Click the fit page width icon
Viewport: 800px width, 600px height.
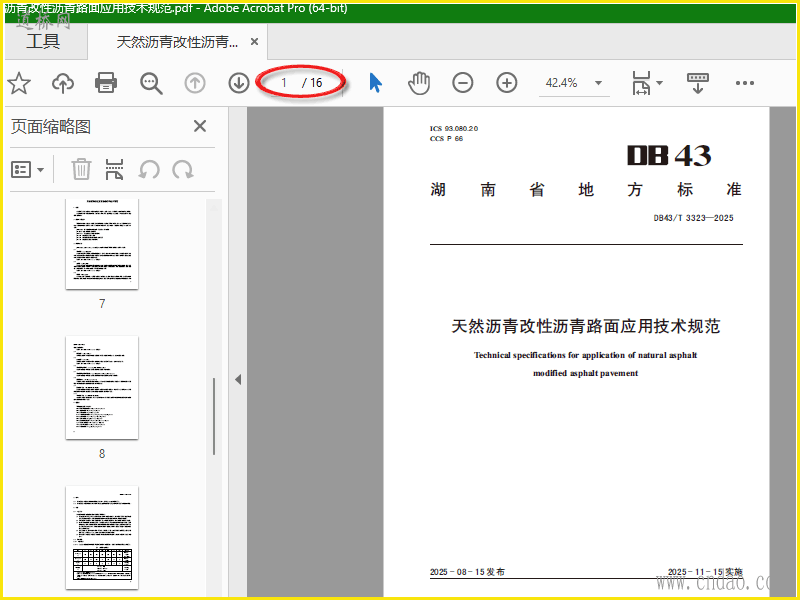641,83
